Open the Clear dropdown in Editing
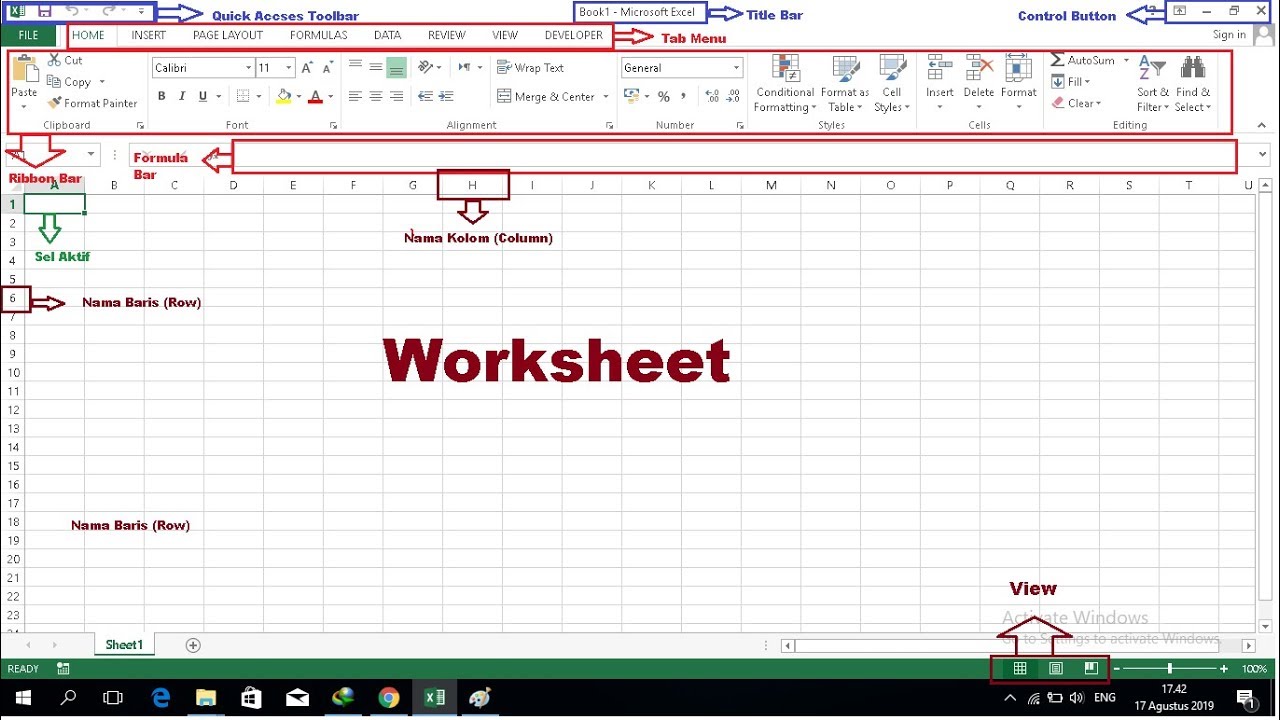The height and width of the screenshot is (720, 1280). coord(1076,103)
